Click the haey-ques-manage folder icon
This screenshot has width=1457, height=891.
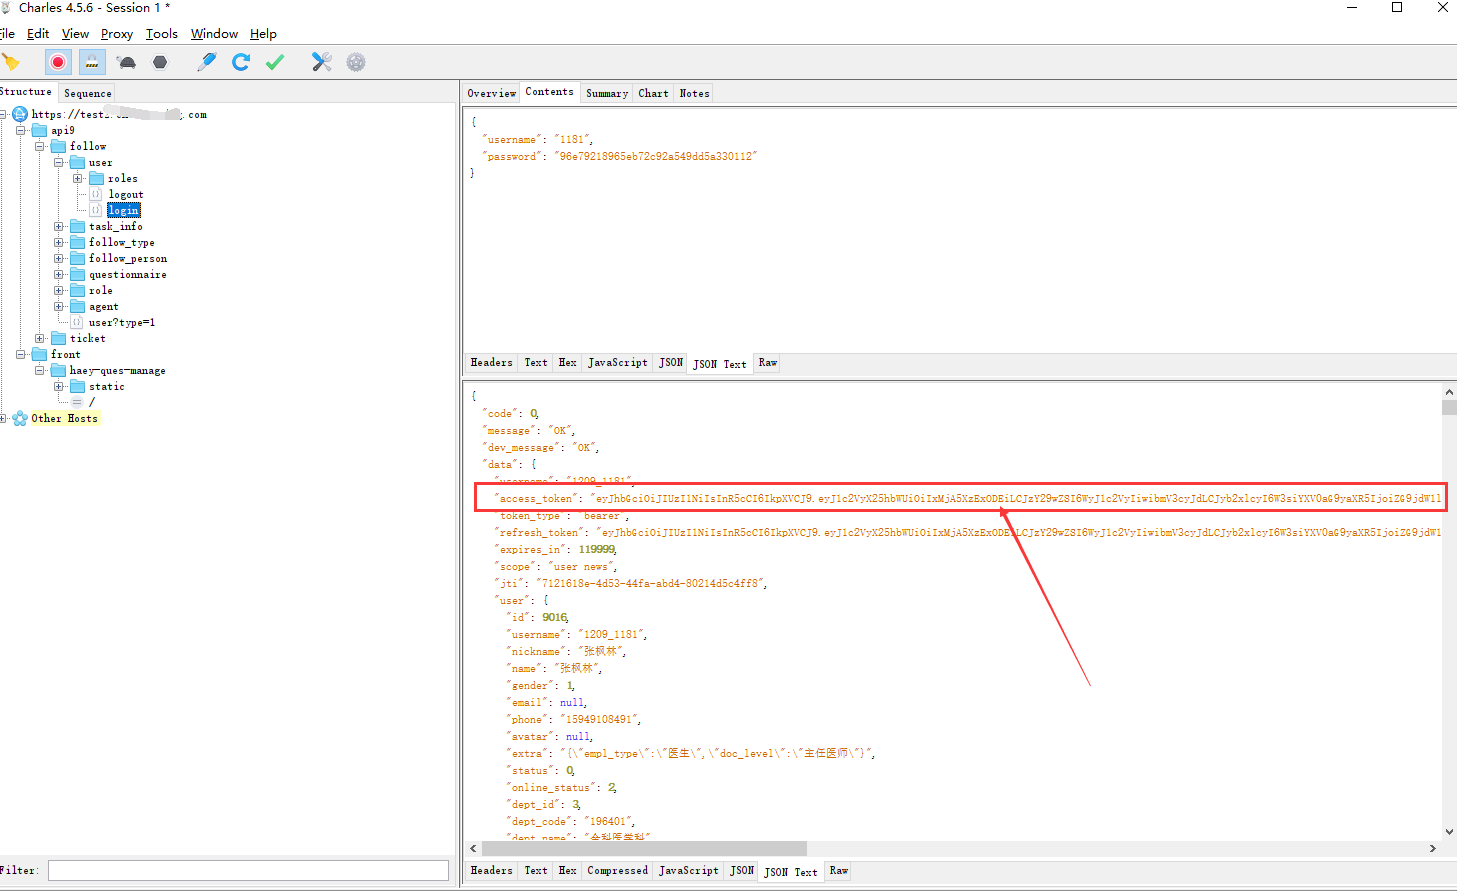(59, 370)
